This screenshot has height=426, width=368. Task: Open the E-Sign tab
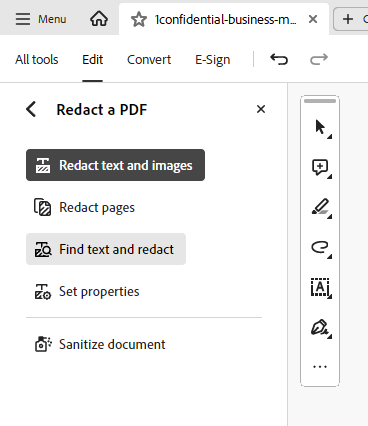[213, 60]
